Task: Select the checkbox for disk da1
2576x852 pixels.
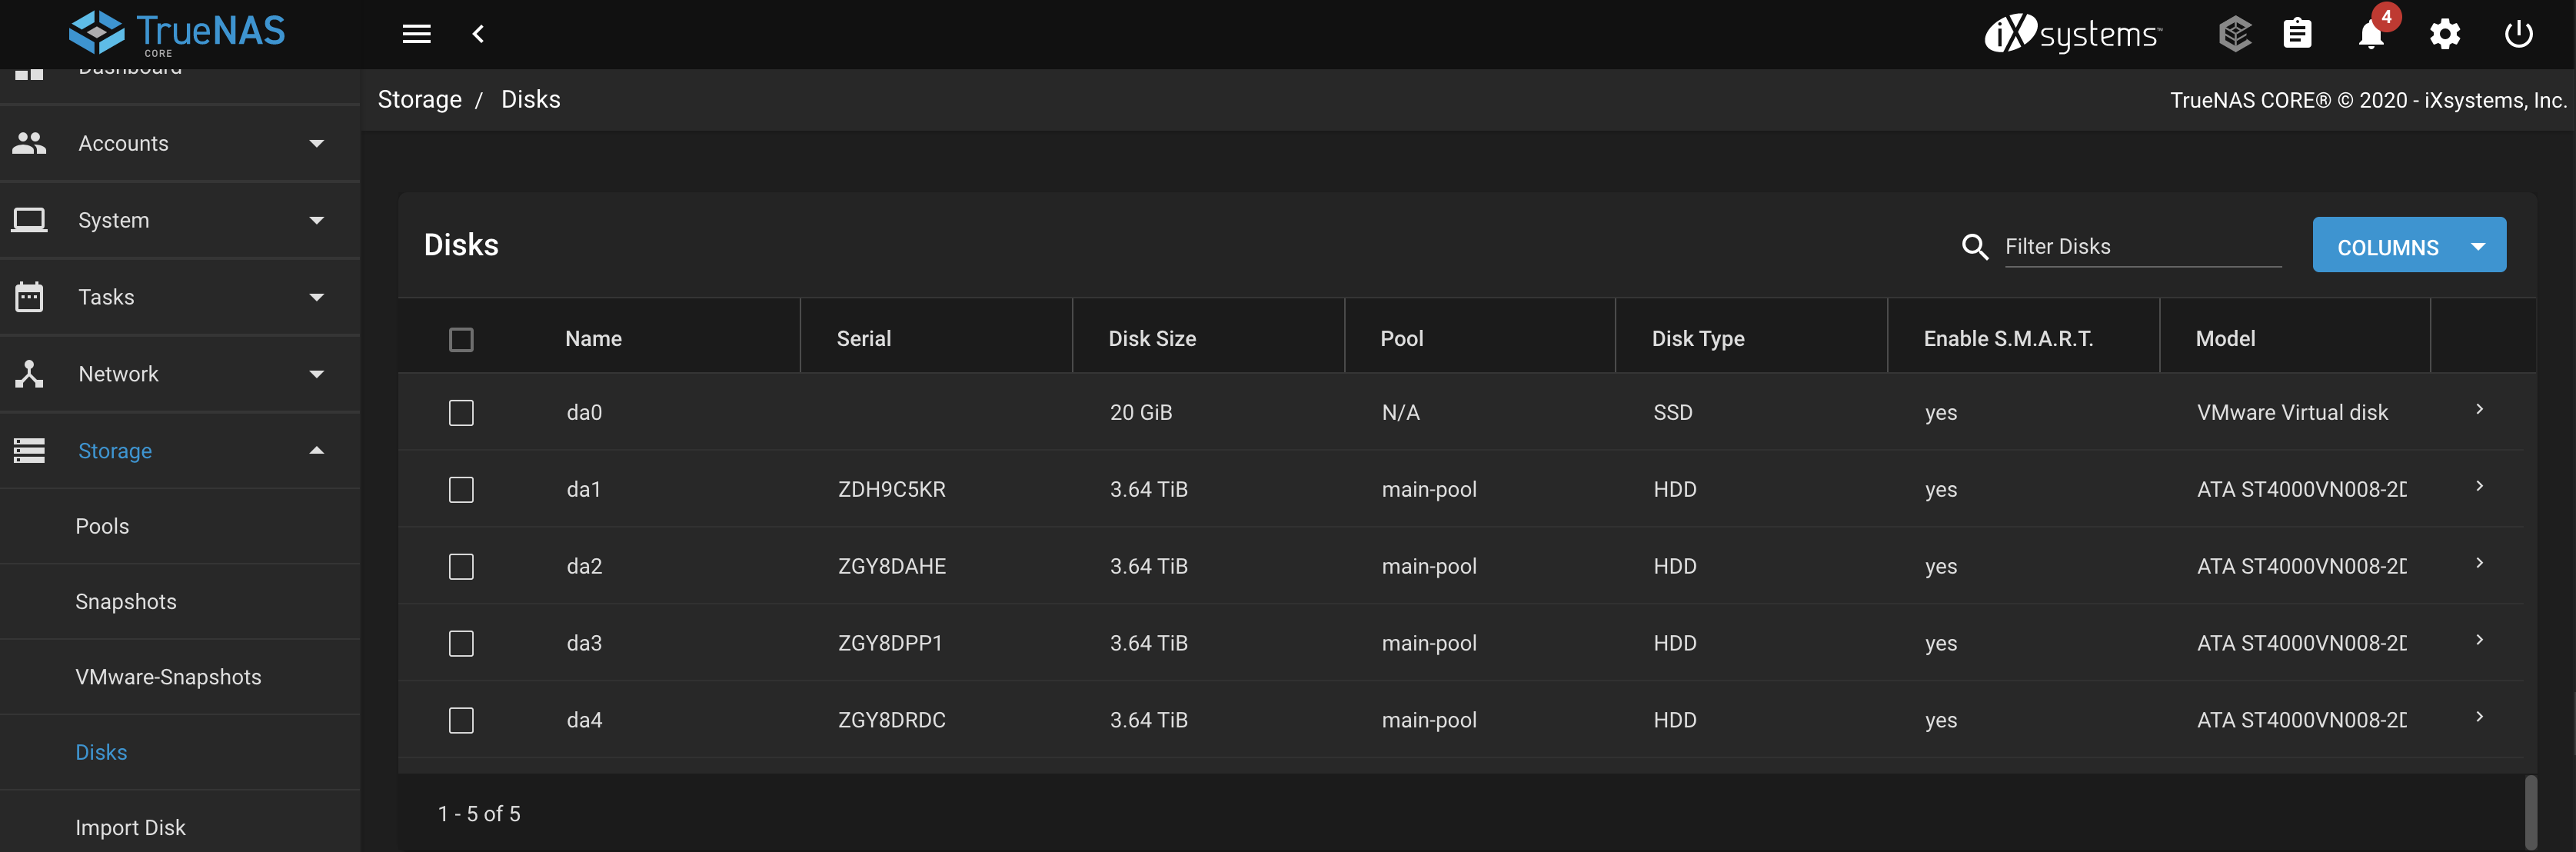Action: tap(461, 489)
